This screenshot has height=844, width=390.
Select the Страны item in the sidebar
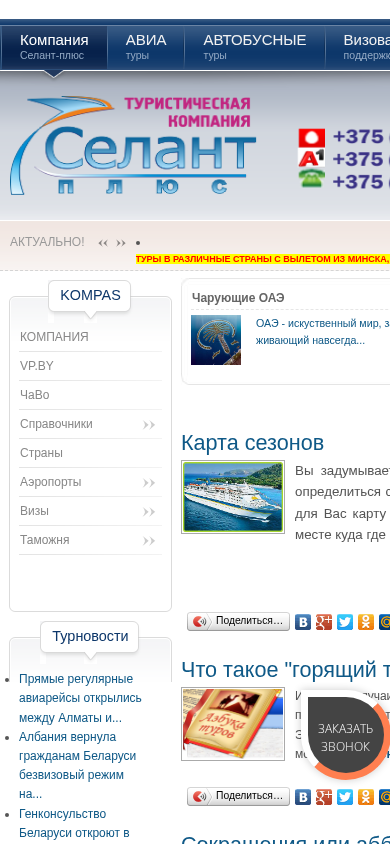pyautogui.click(x=90, y=453)
